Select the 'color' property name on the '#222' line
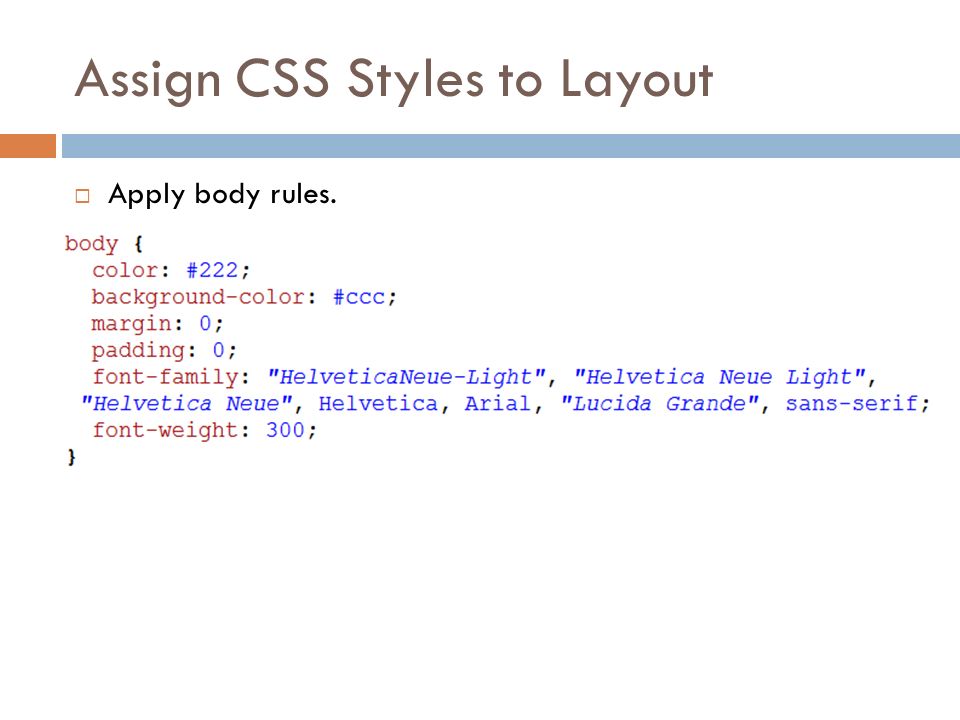The height and width of the screenshot is (720, 960). (x=126, y=270)
